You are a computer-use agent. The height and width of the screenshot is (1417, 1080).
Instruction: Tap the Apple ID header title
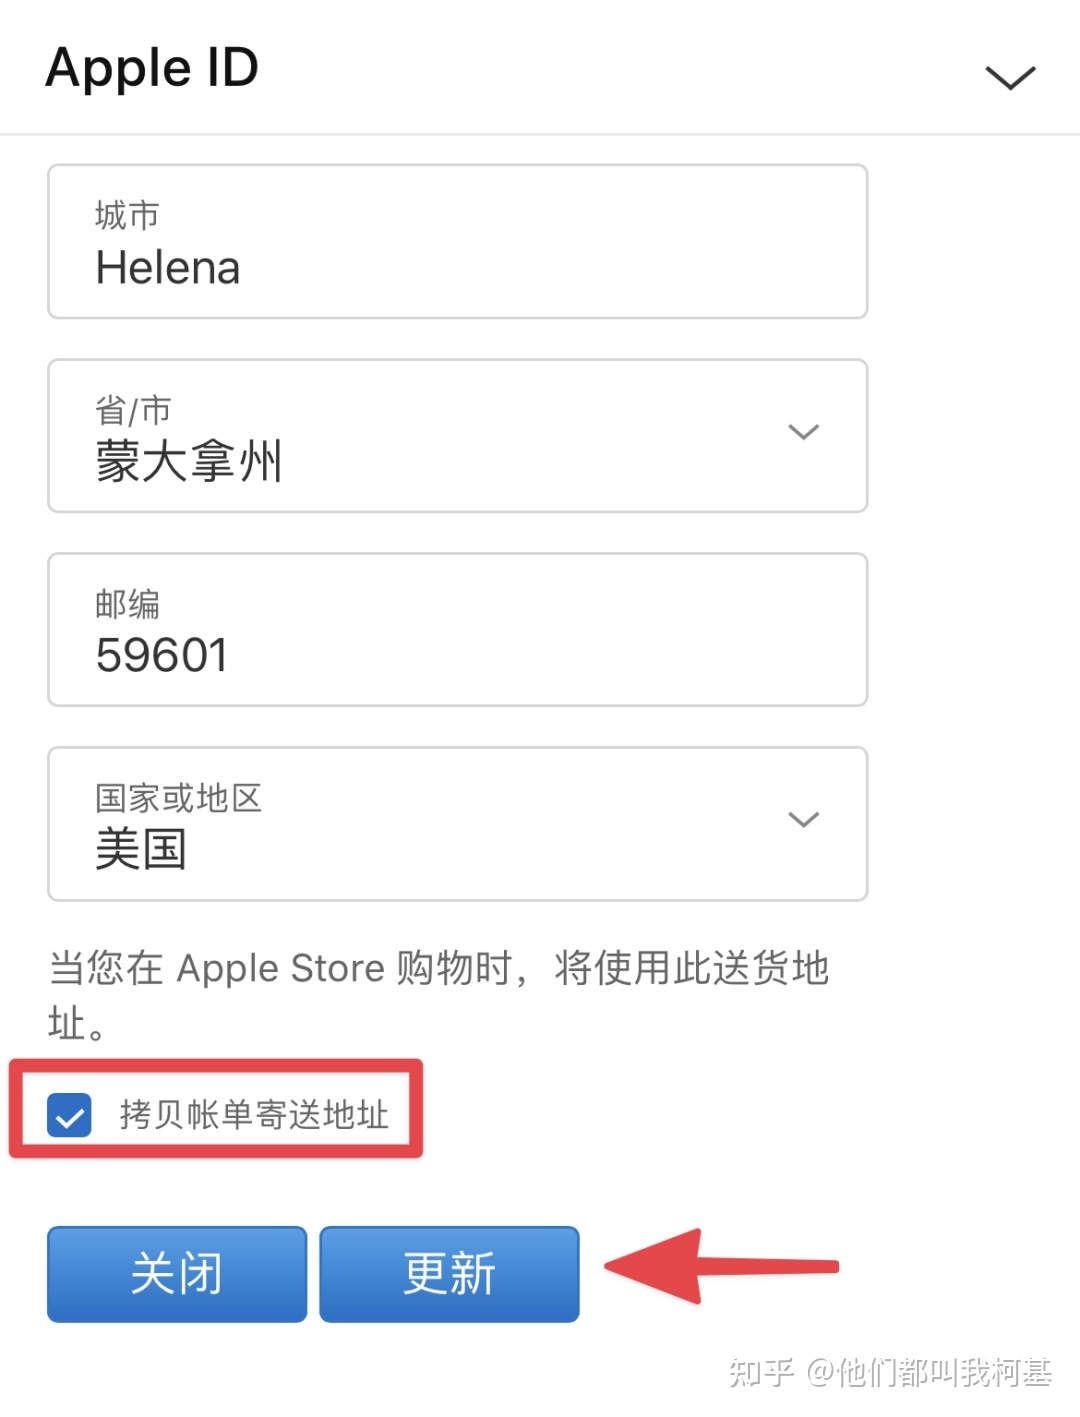coord(152,68)
